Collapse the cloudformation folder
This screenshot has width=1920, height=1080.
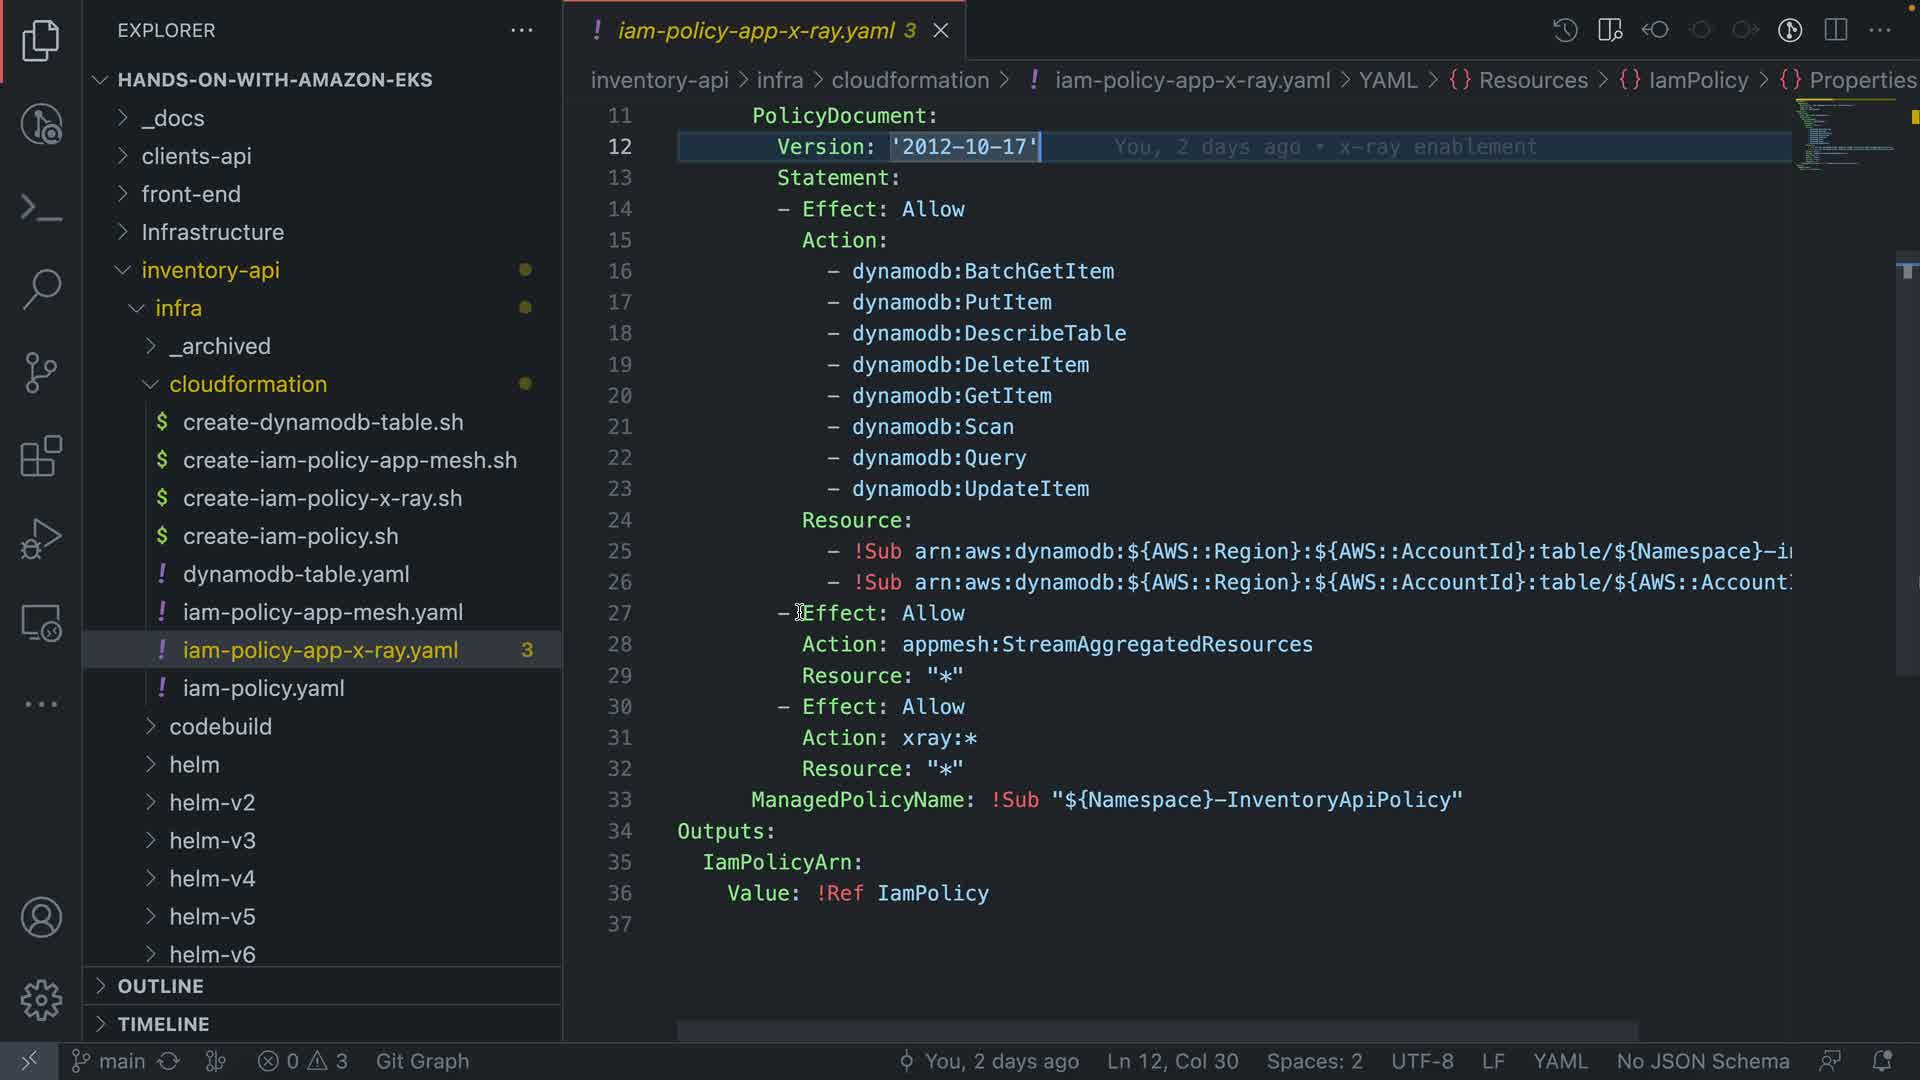(x=247, y=384)
